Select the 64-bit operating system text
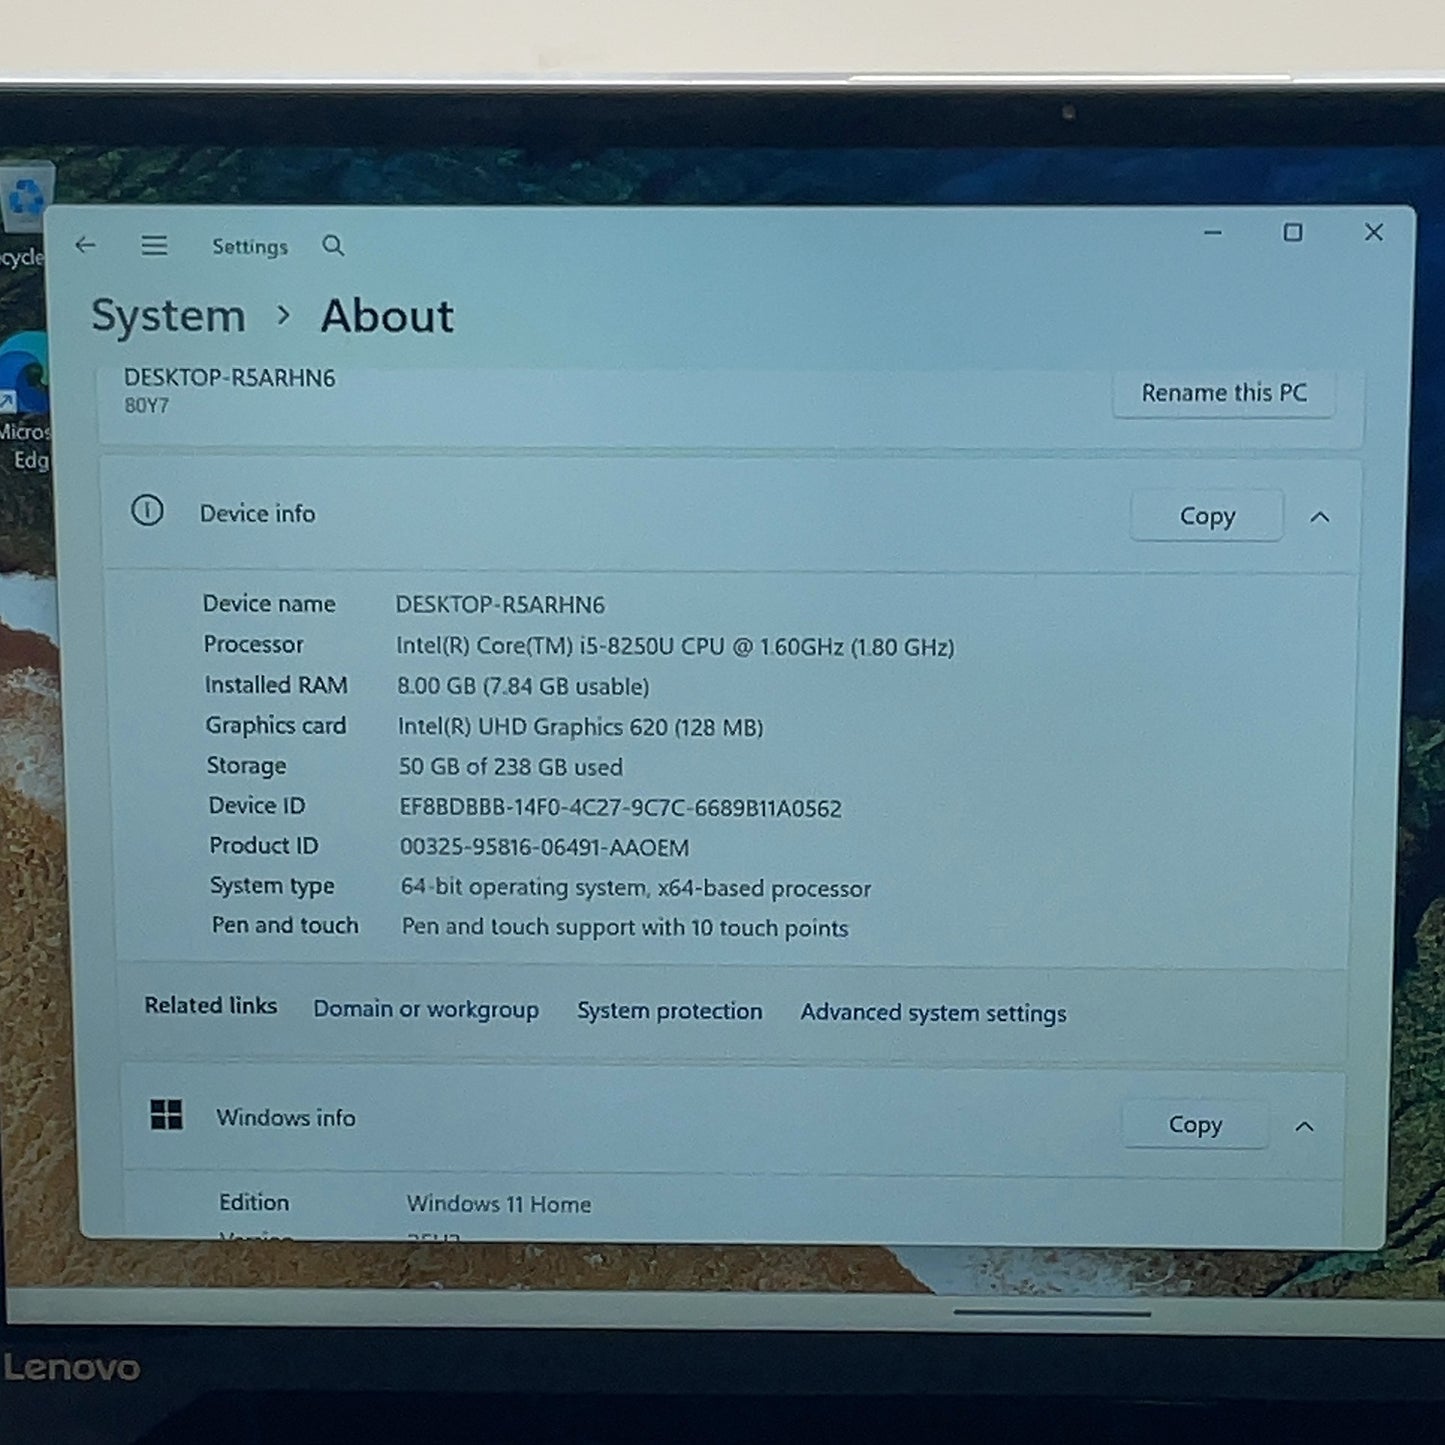Image resolution: width=1445 pixels, height=1445 pixels. [x=635, y=888]
